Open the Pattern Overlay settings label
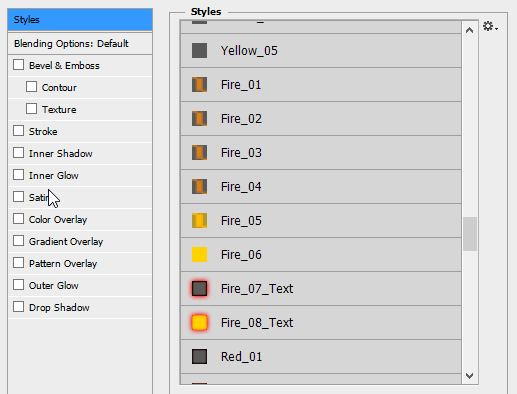The width and height of the screenshot is (517, 394). click(x=63, y=264)
